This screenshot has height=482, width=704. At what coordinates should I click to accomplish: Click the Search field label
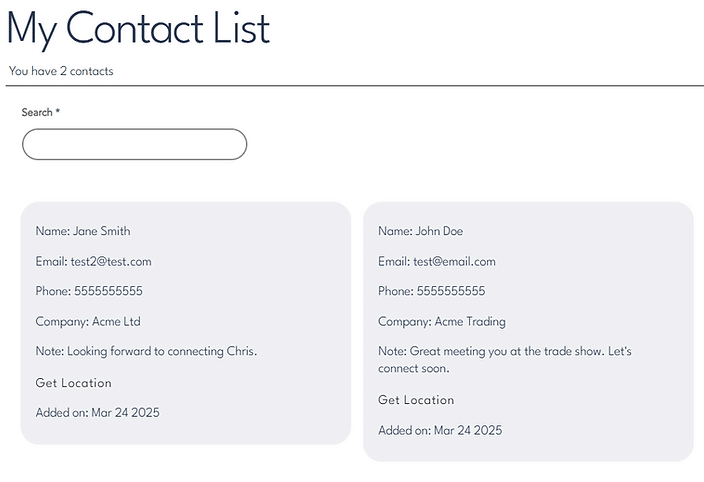41,112
